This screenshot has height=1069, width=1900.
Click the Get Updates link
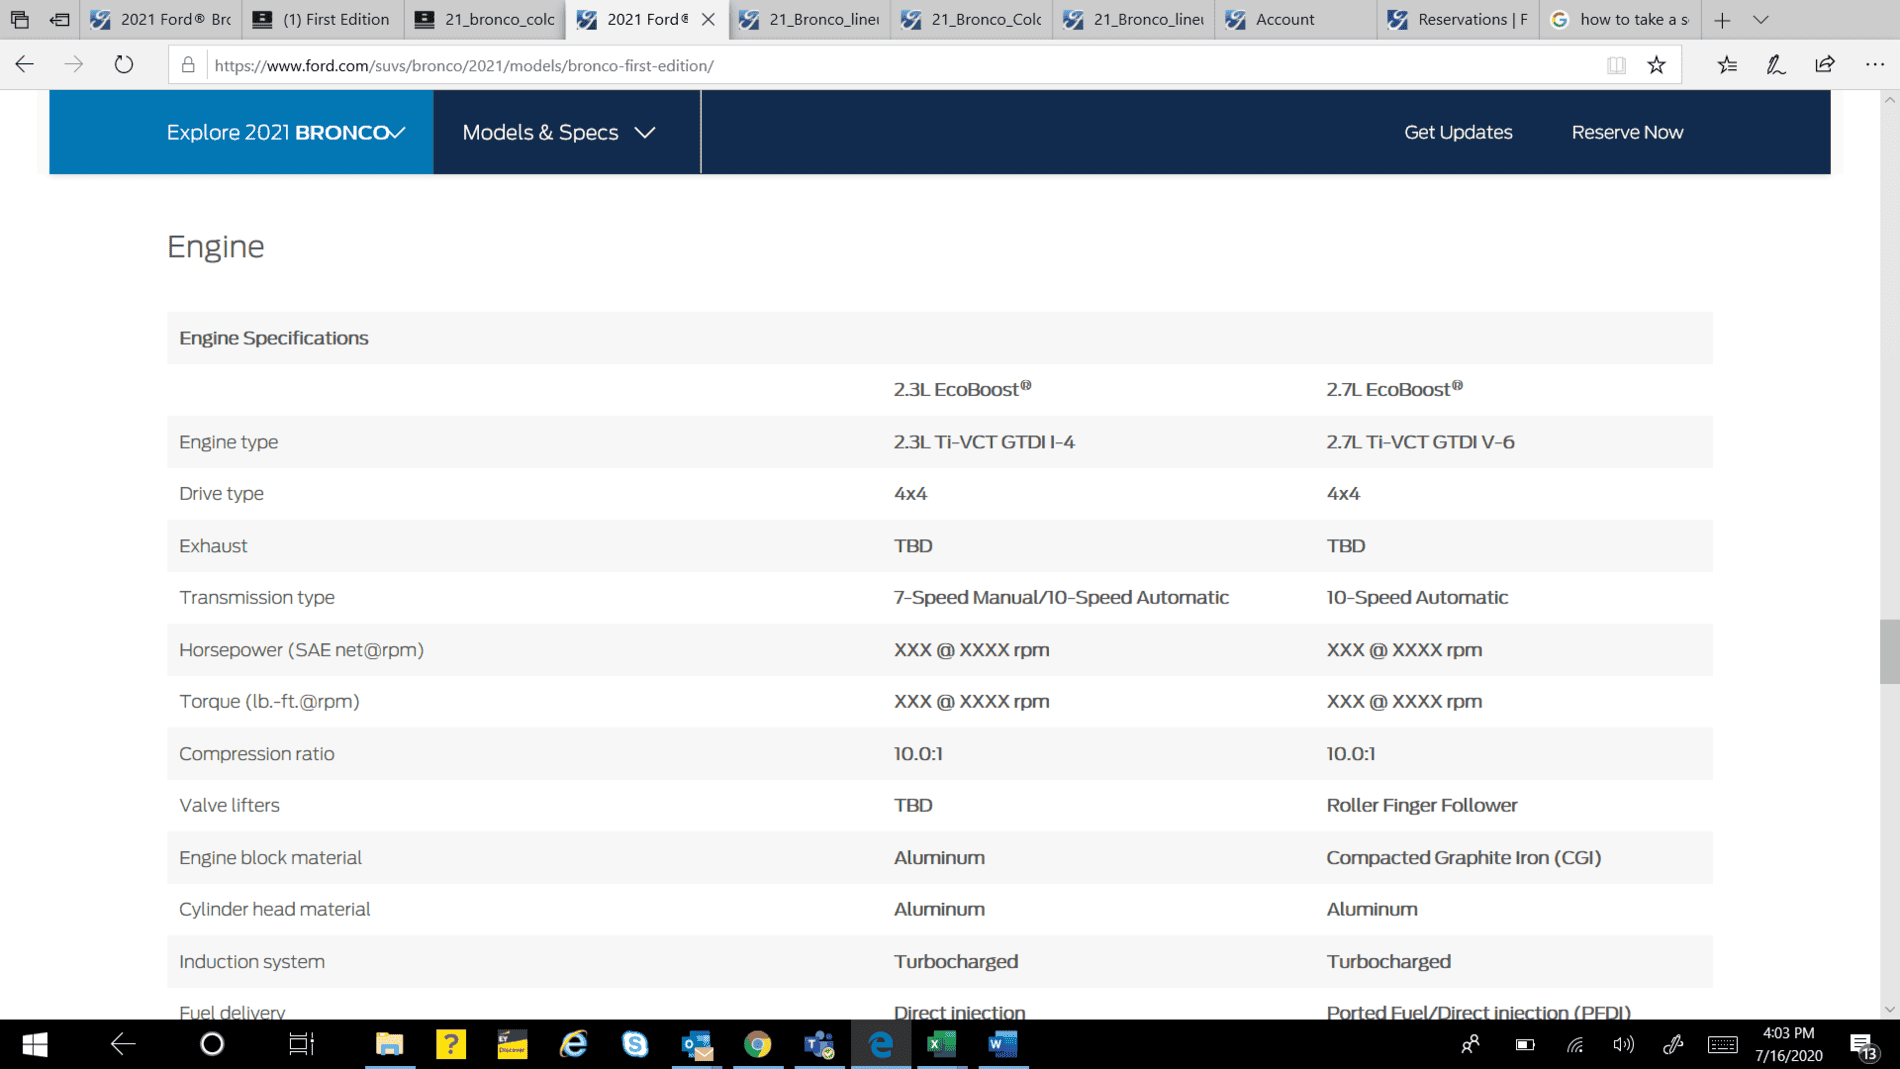tap(1457, 132)
